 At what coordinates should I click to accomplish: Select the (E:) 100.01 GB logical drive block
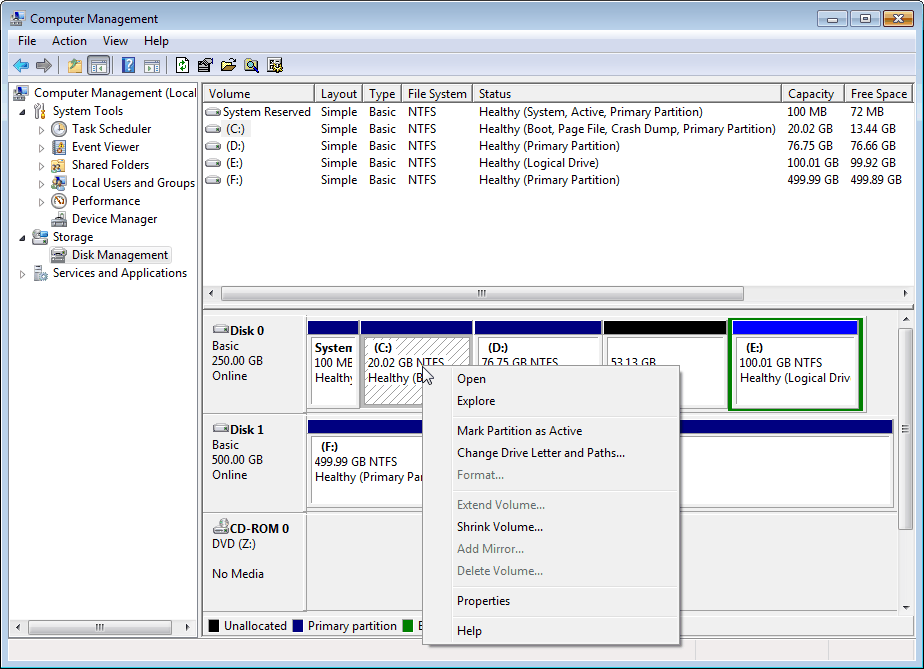point(796,364)
